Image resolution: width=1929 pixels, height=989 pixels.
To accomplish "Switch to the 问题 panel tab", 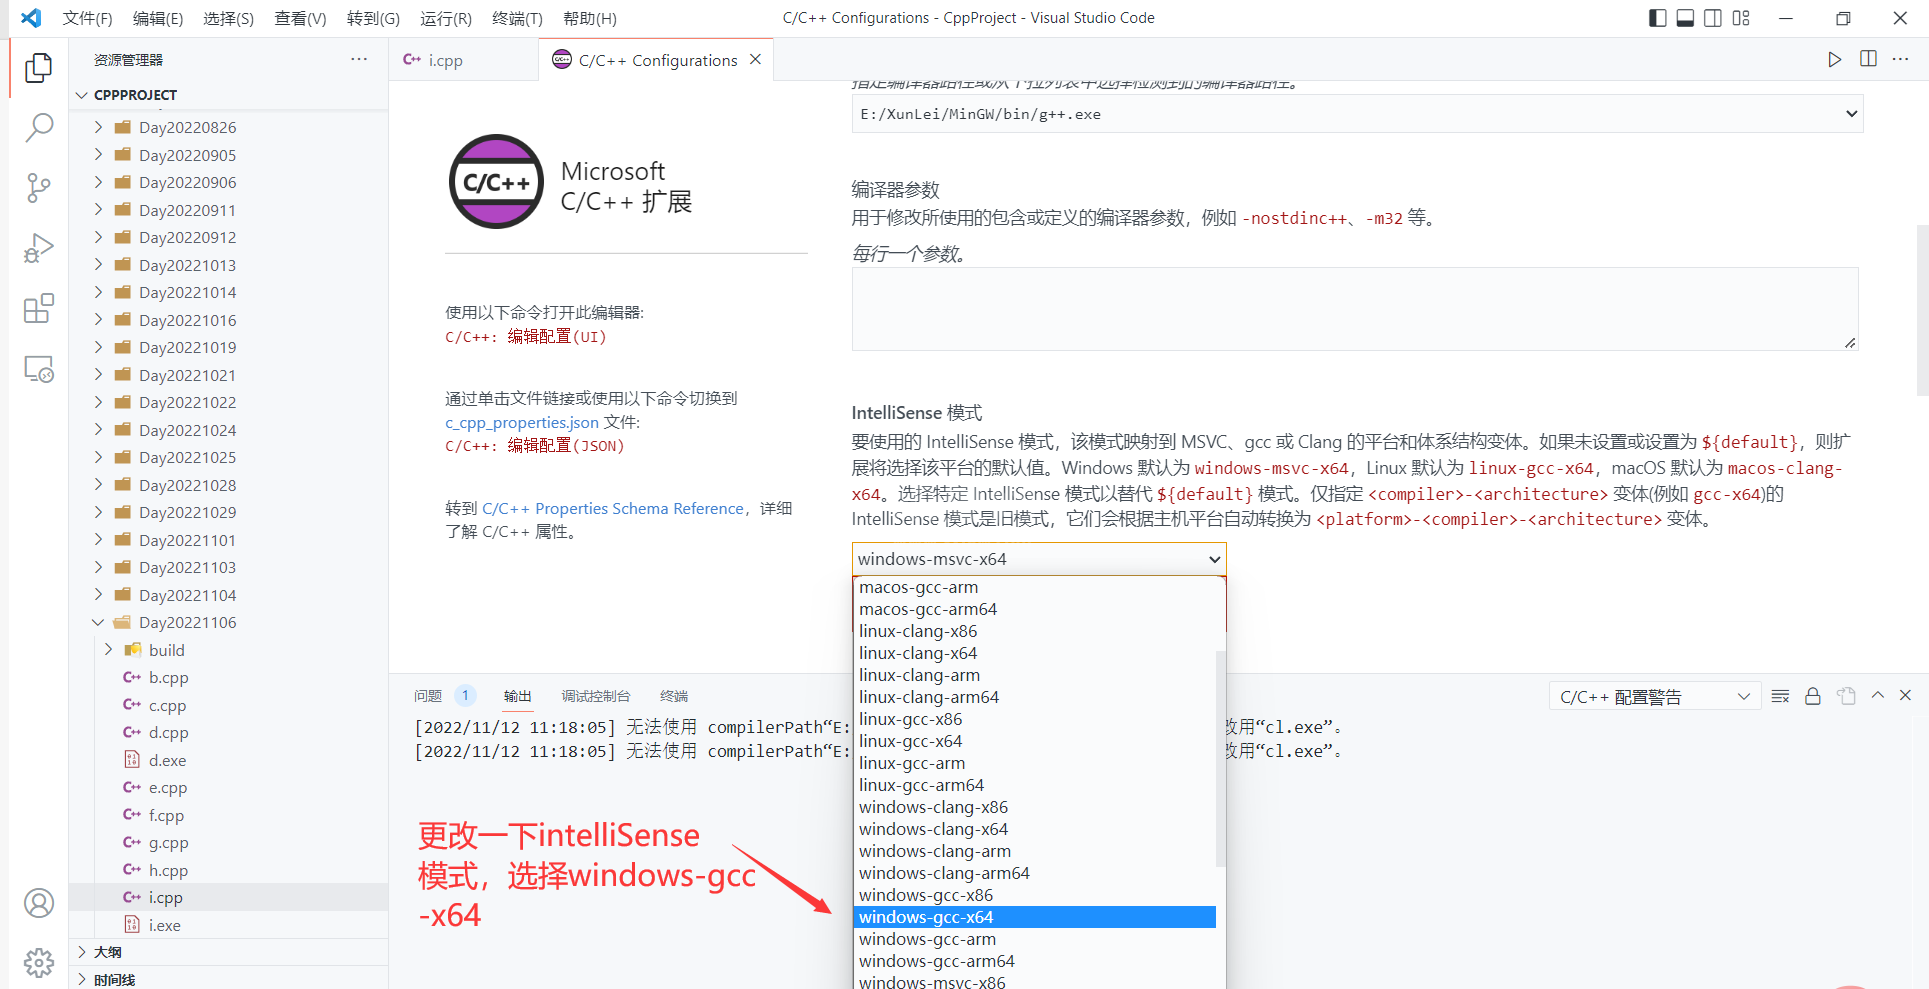I will [x=428, y=696].
